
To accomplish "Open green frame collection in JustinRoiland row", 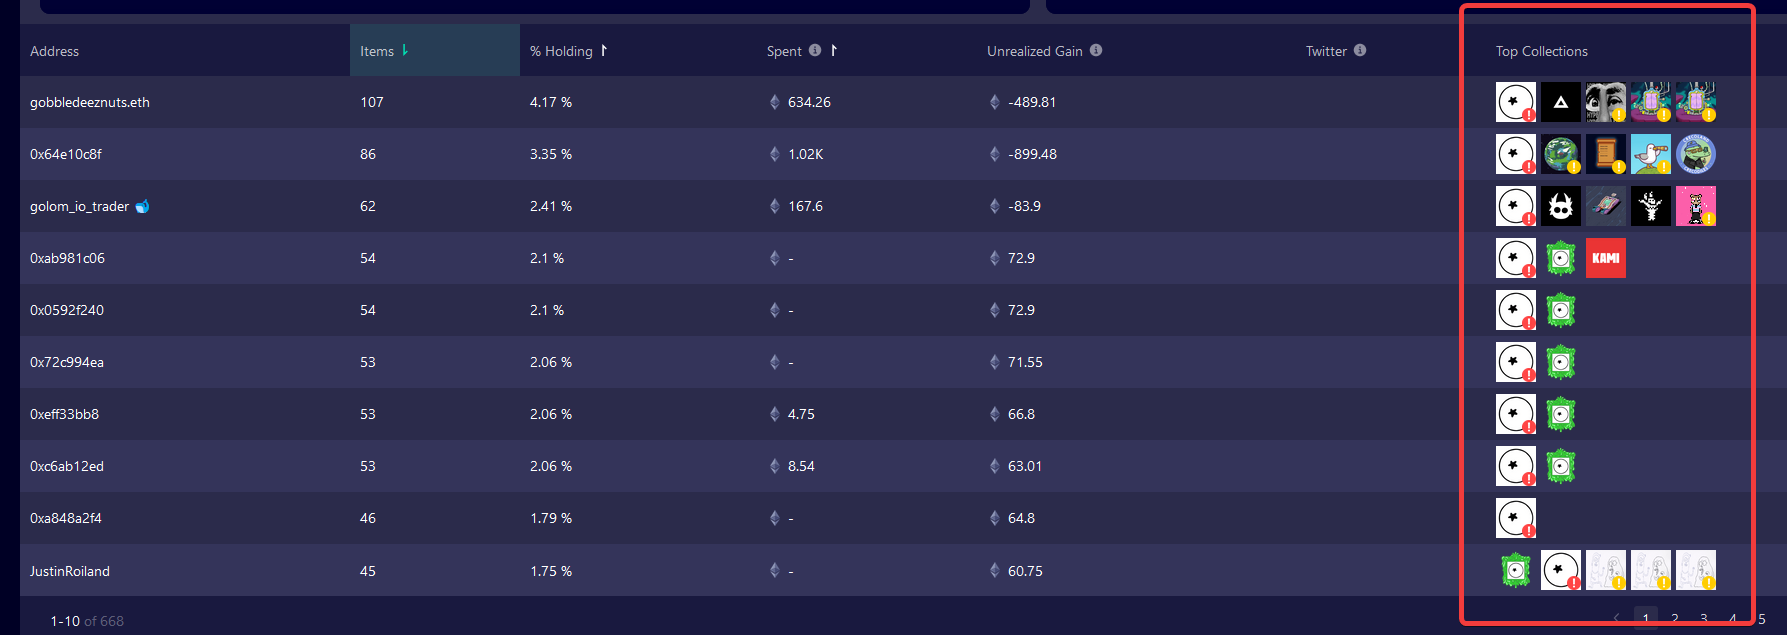I will (x=1515, y=570).
